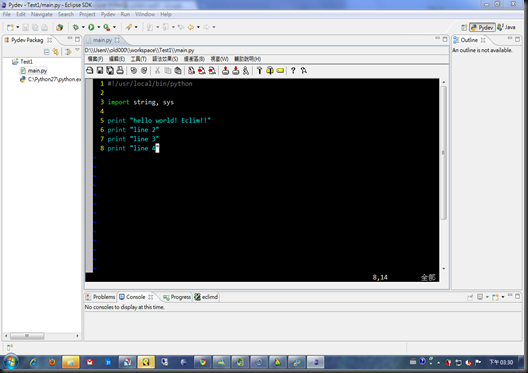Open the Back history dropdown arrow
Viewport: 528px width, 373px height.
coord(198,27)
